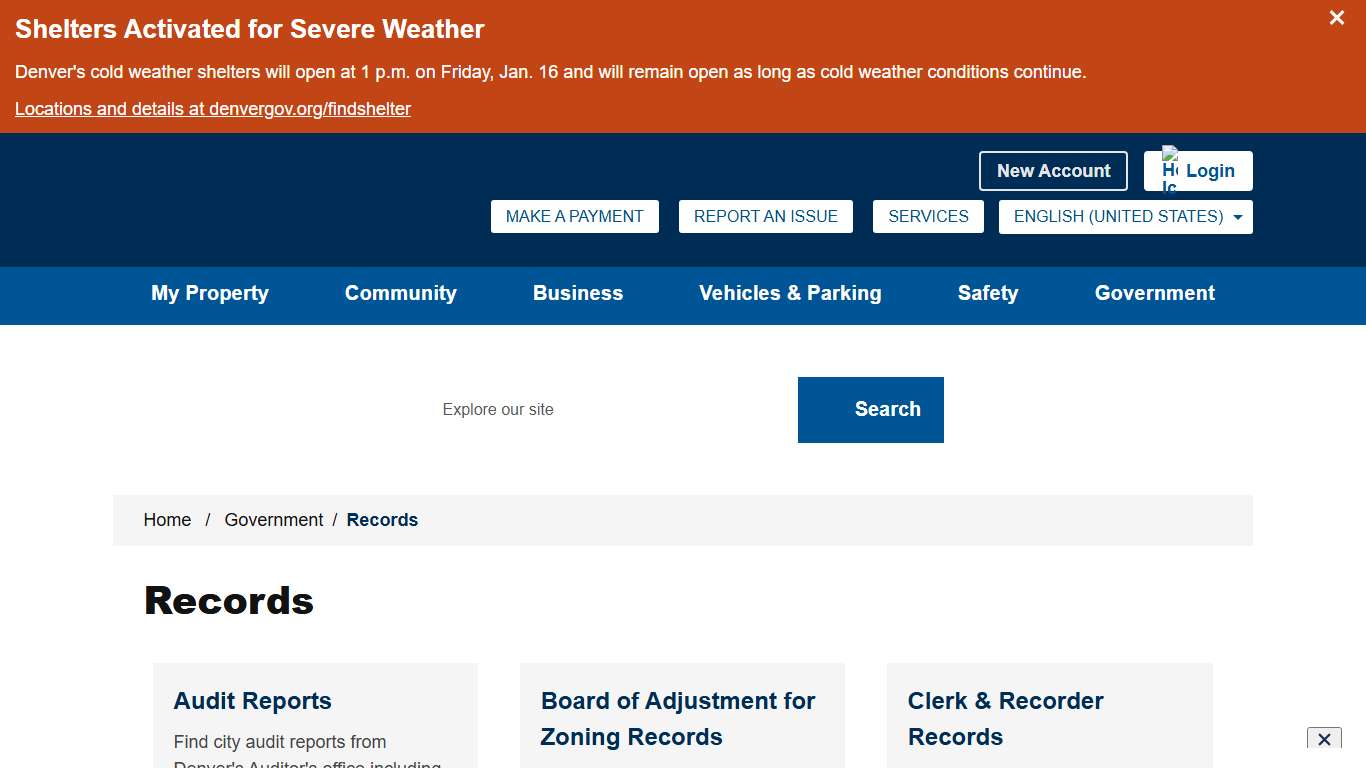Expand the English (United States) language dropdown

(x=1125, y=216)
